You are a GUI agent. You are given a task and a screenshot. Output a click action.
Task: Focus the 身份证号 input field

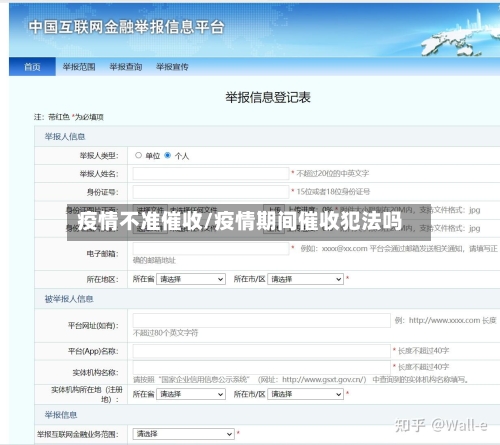(x=211, y=192)
